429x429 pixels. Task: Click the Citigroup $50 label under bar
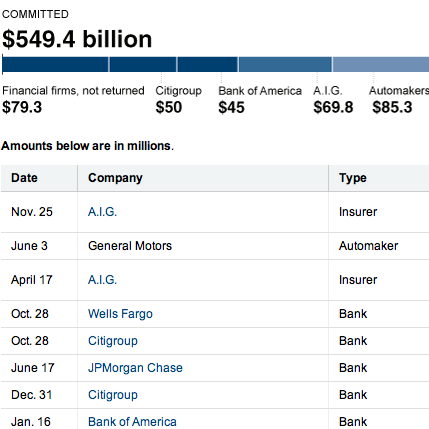[x=178, y=100]
